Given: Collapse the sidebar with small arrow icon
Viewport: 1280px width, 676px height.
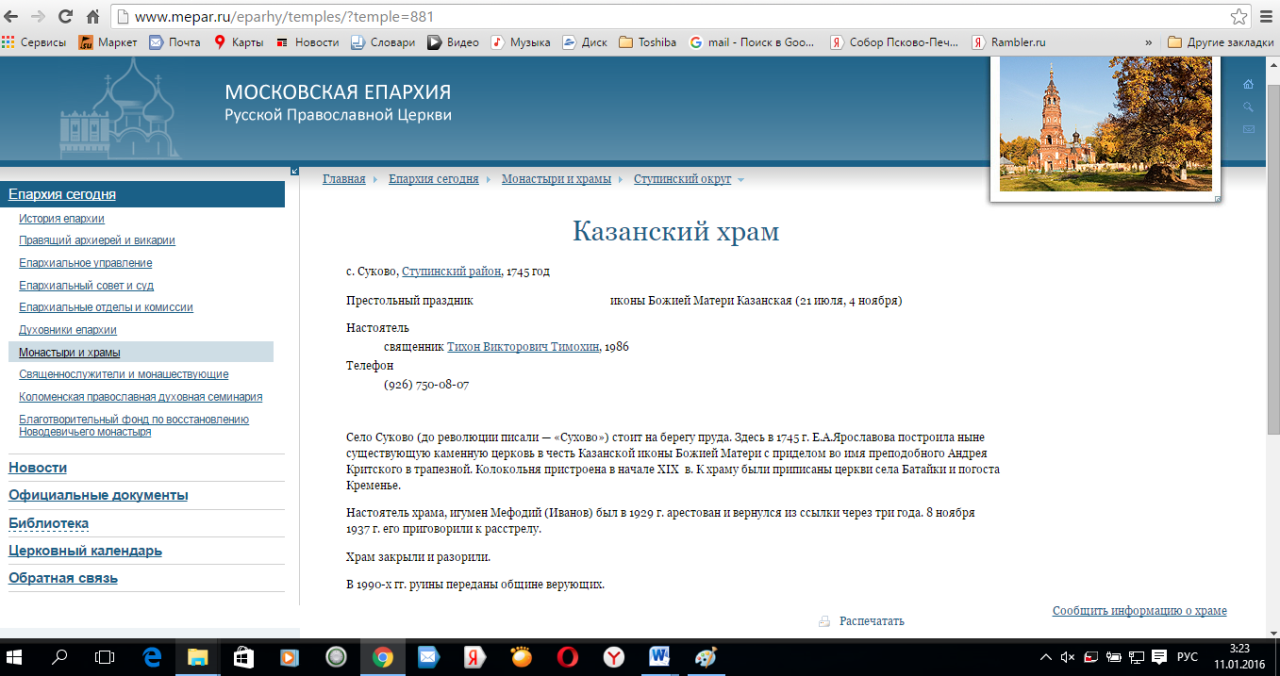Looking at the screenshot, I should tap(294, 171).
